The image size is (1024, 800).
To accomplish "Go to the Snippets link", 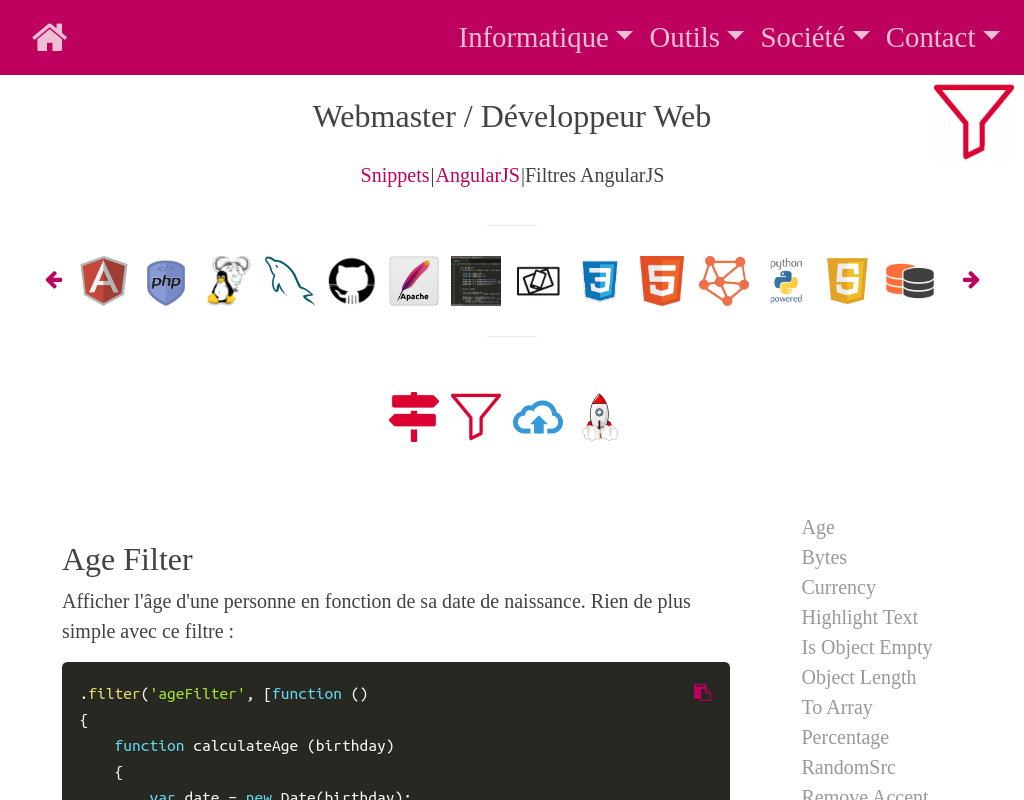I will point(395,175).
